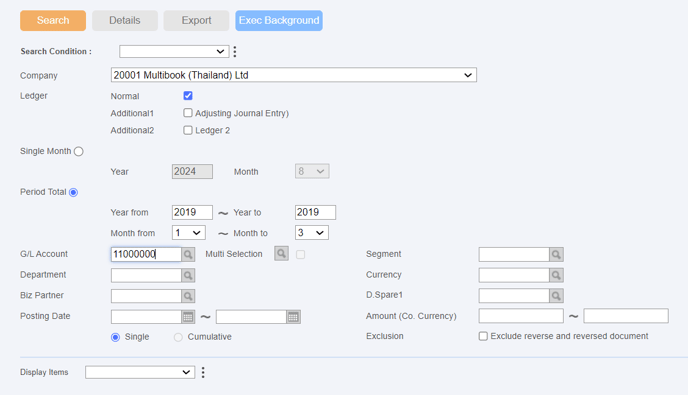Click the Year from field
The width and height of the screenshot is (688, 395).
(192, 212)
